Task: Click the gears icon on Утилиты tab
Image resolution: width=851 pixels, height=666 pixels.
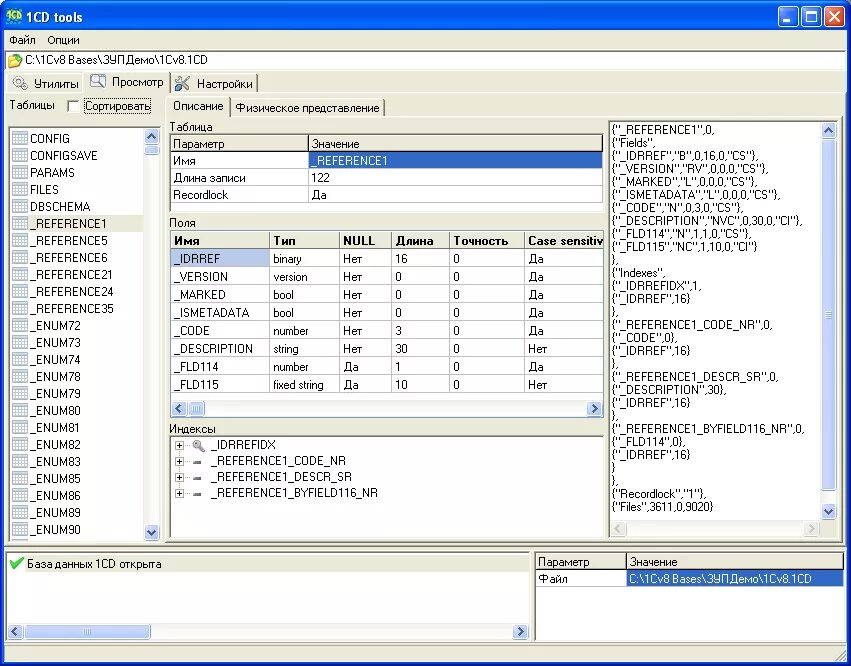Action: pyautogui.click(x=20, y=83)
